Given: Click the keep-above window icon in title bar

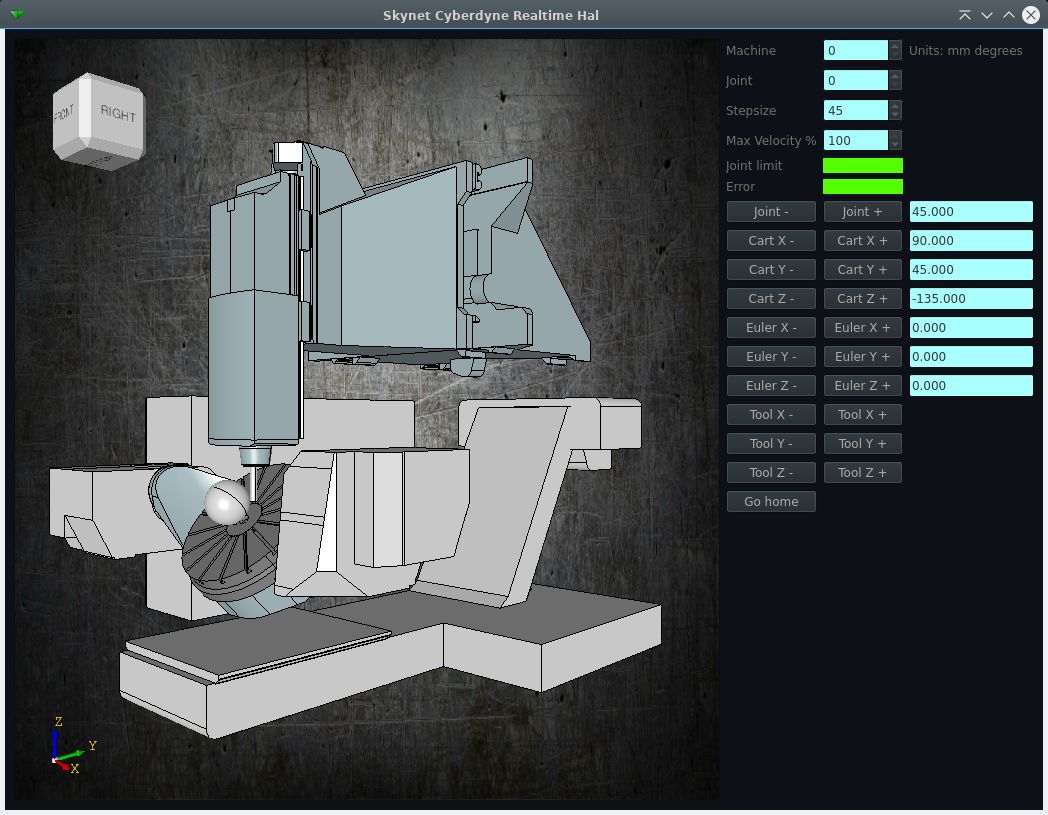Looking at the screenshot, I should click(964, 15).
